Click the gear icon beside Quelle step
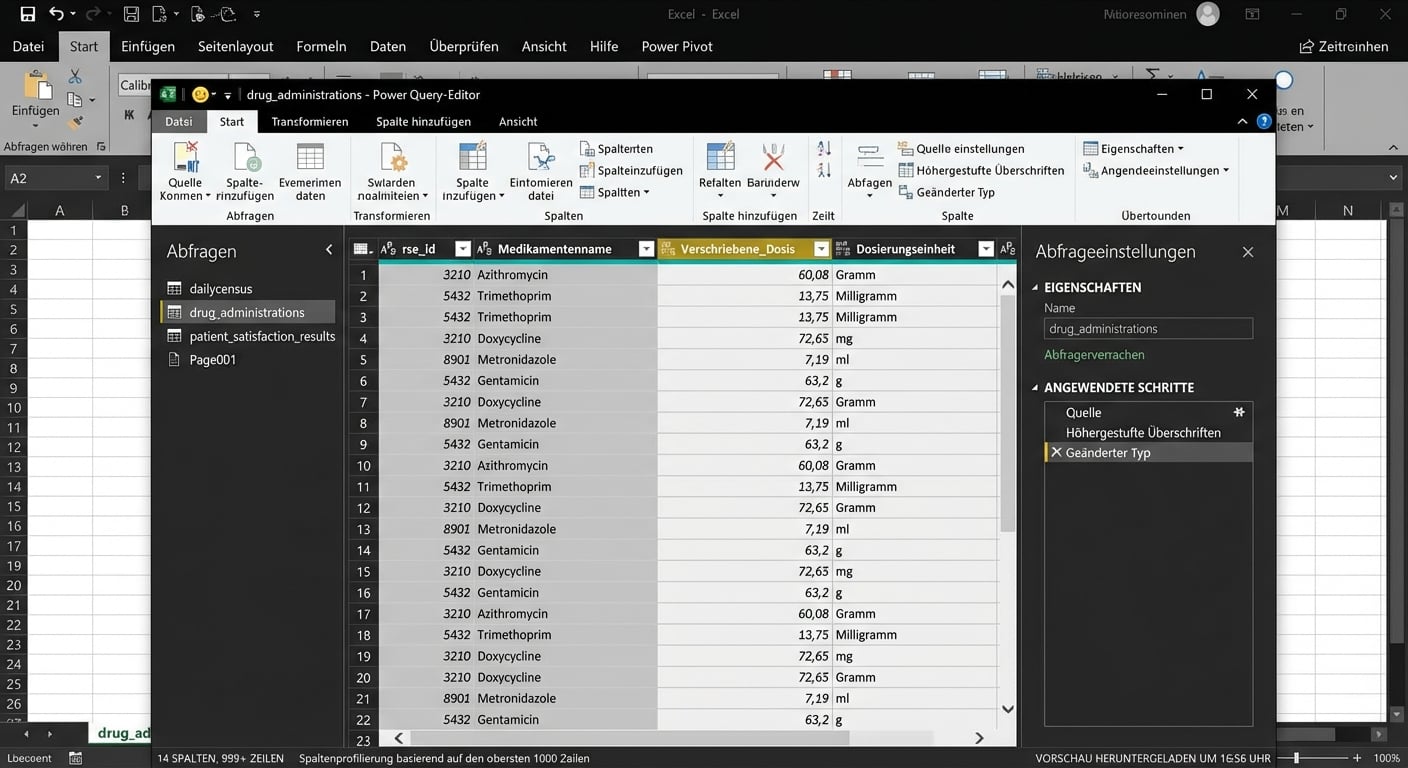 coord(1239,412)
